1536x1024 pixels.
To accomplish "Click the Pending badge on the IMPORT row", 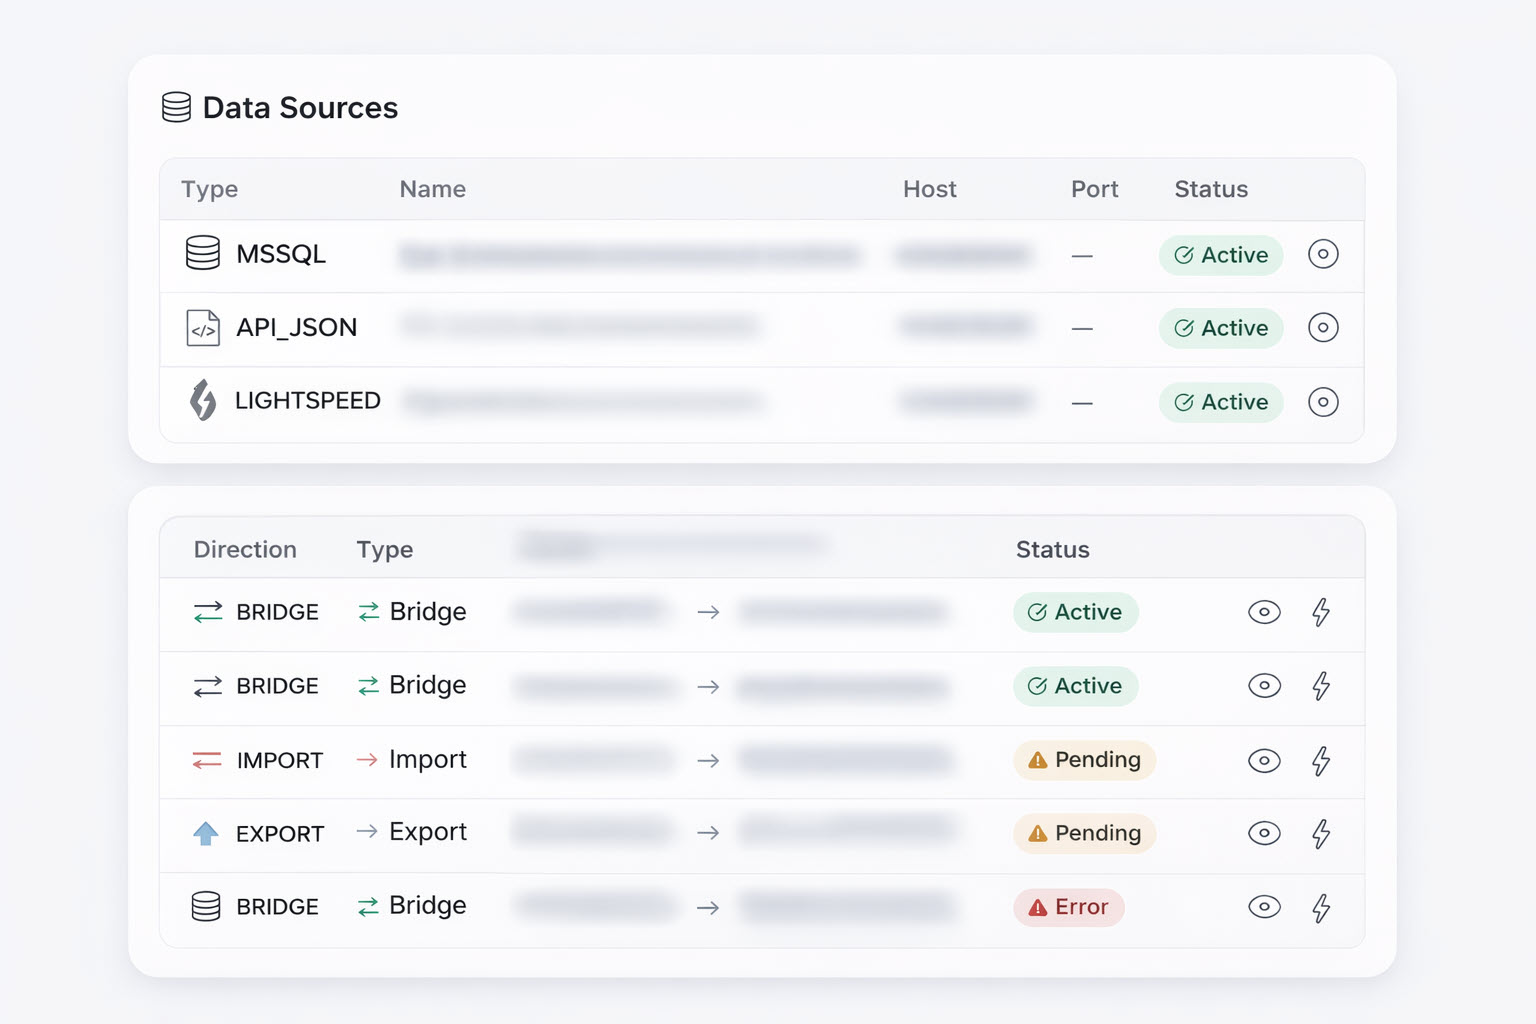I will [1084, 760].
